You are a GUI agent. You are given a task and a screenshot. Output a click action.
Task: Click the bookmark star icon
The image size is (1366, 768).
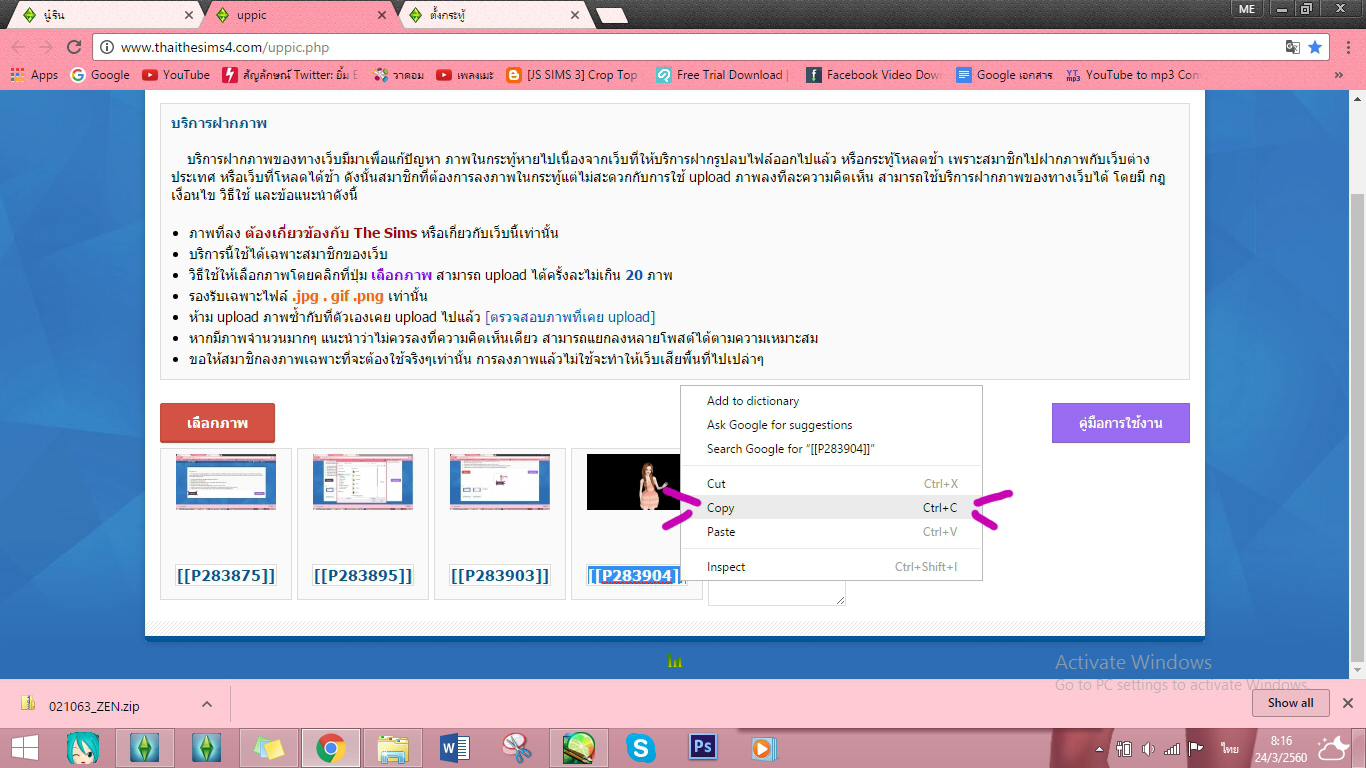(1315, 47)
